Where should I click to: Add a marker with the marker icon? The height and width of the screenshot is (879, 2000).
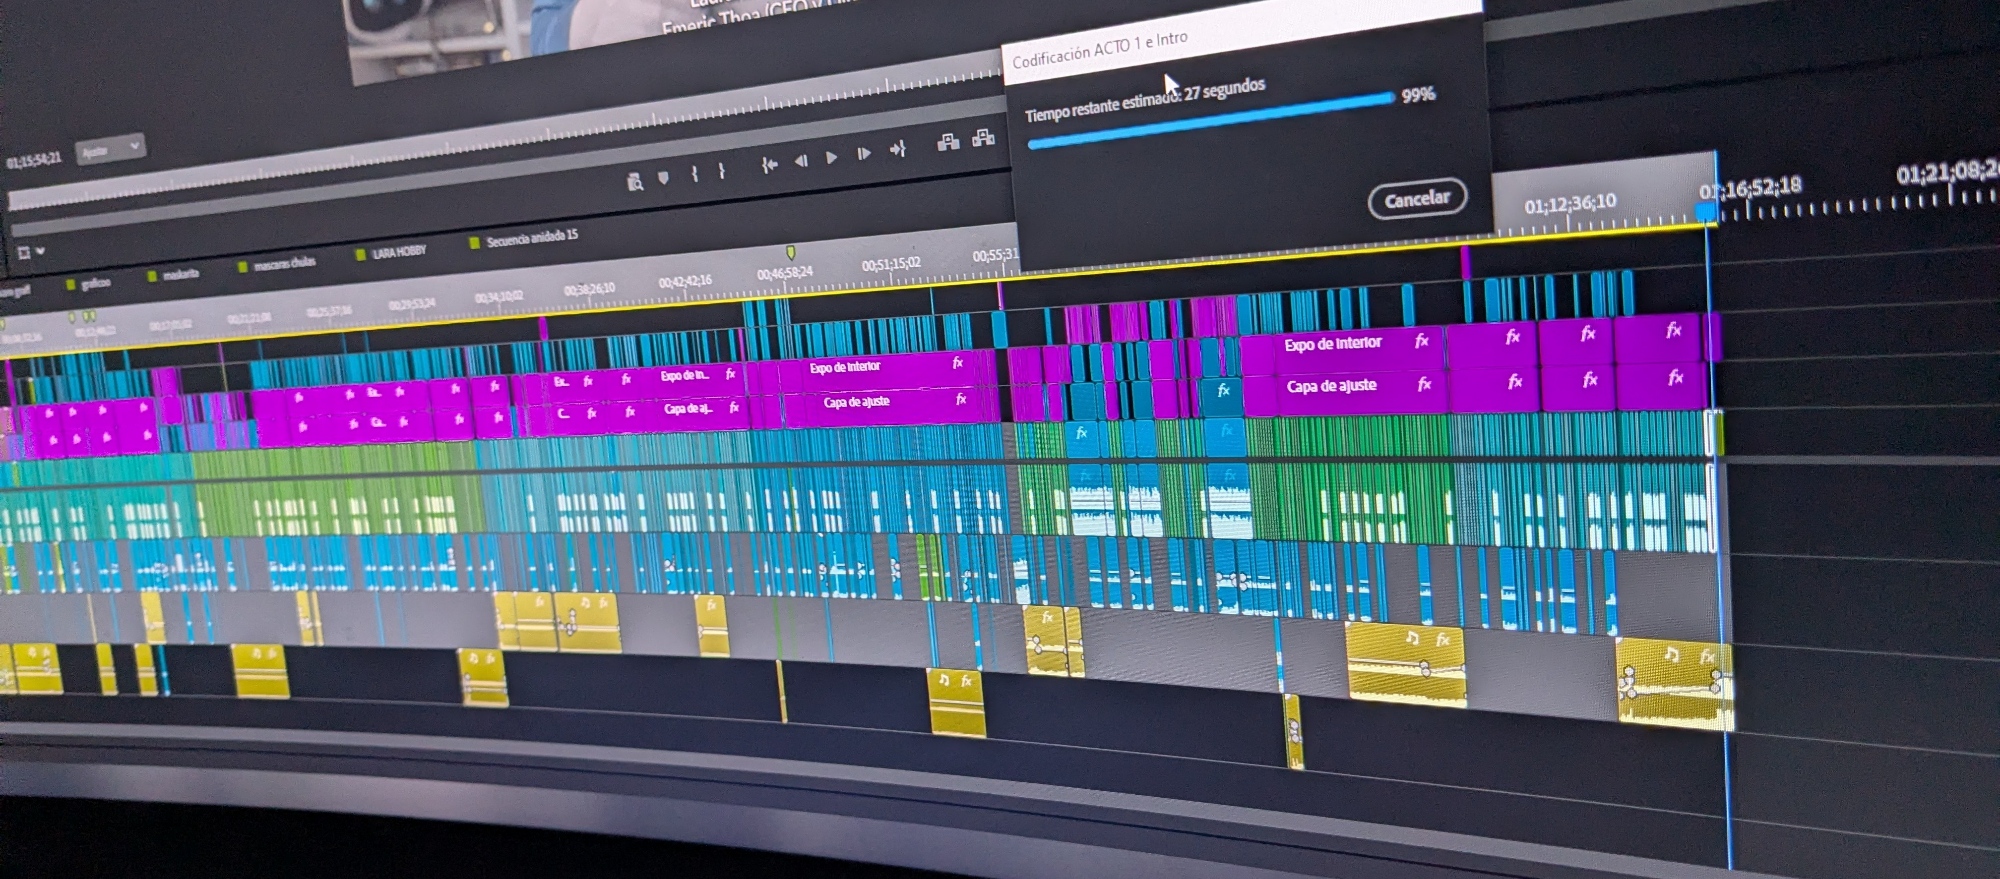[x=663, y=177]
